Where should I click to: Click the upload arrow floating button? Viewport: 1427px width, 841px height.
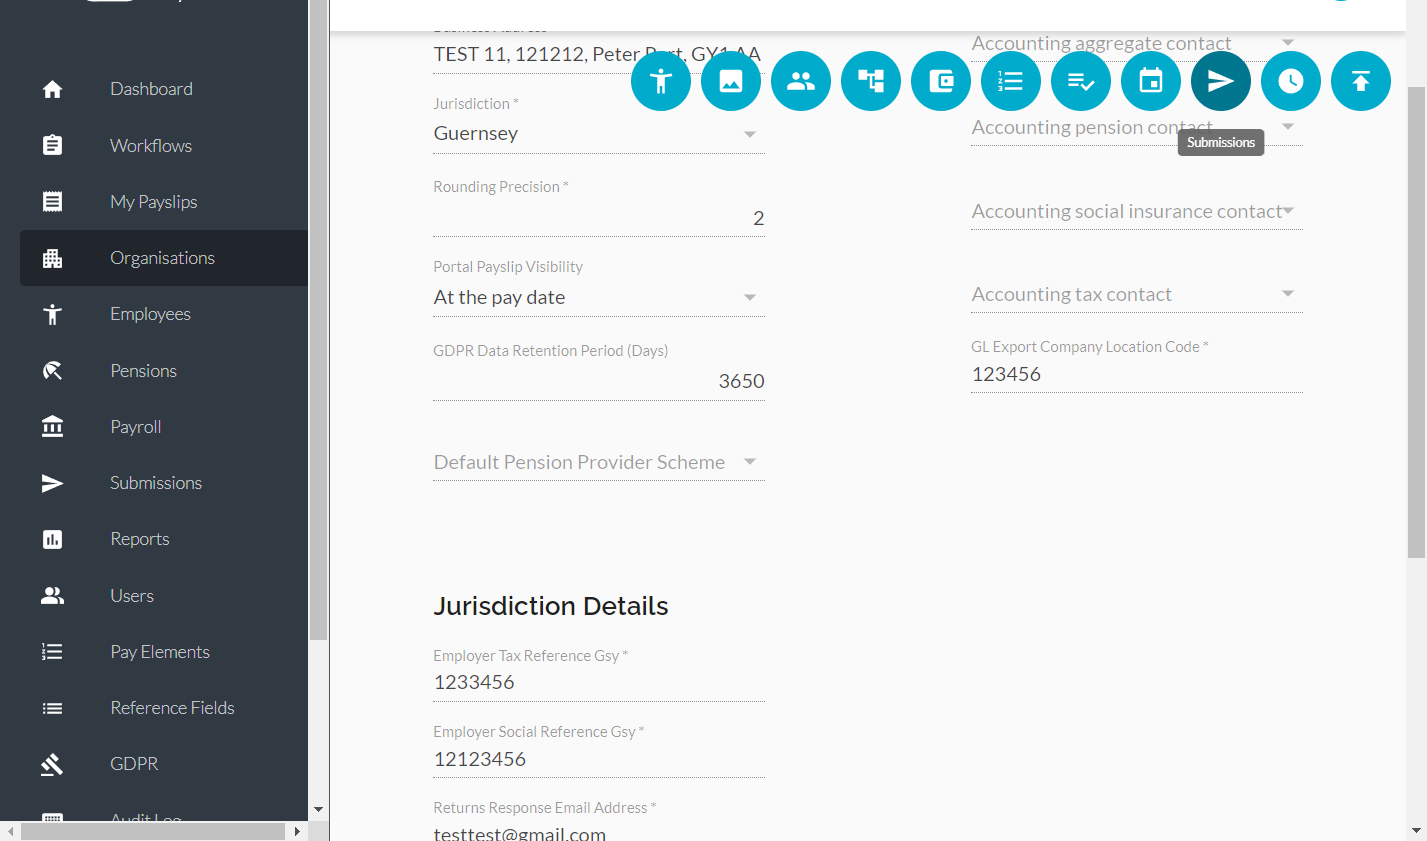point(1361,81)
